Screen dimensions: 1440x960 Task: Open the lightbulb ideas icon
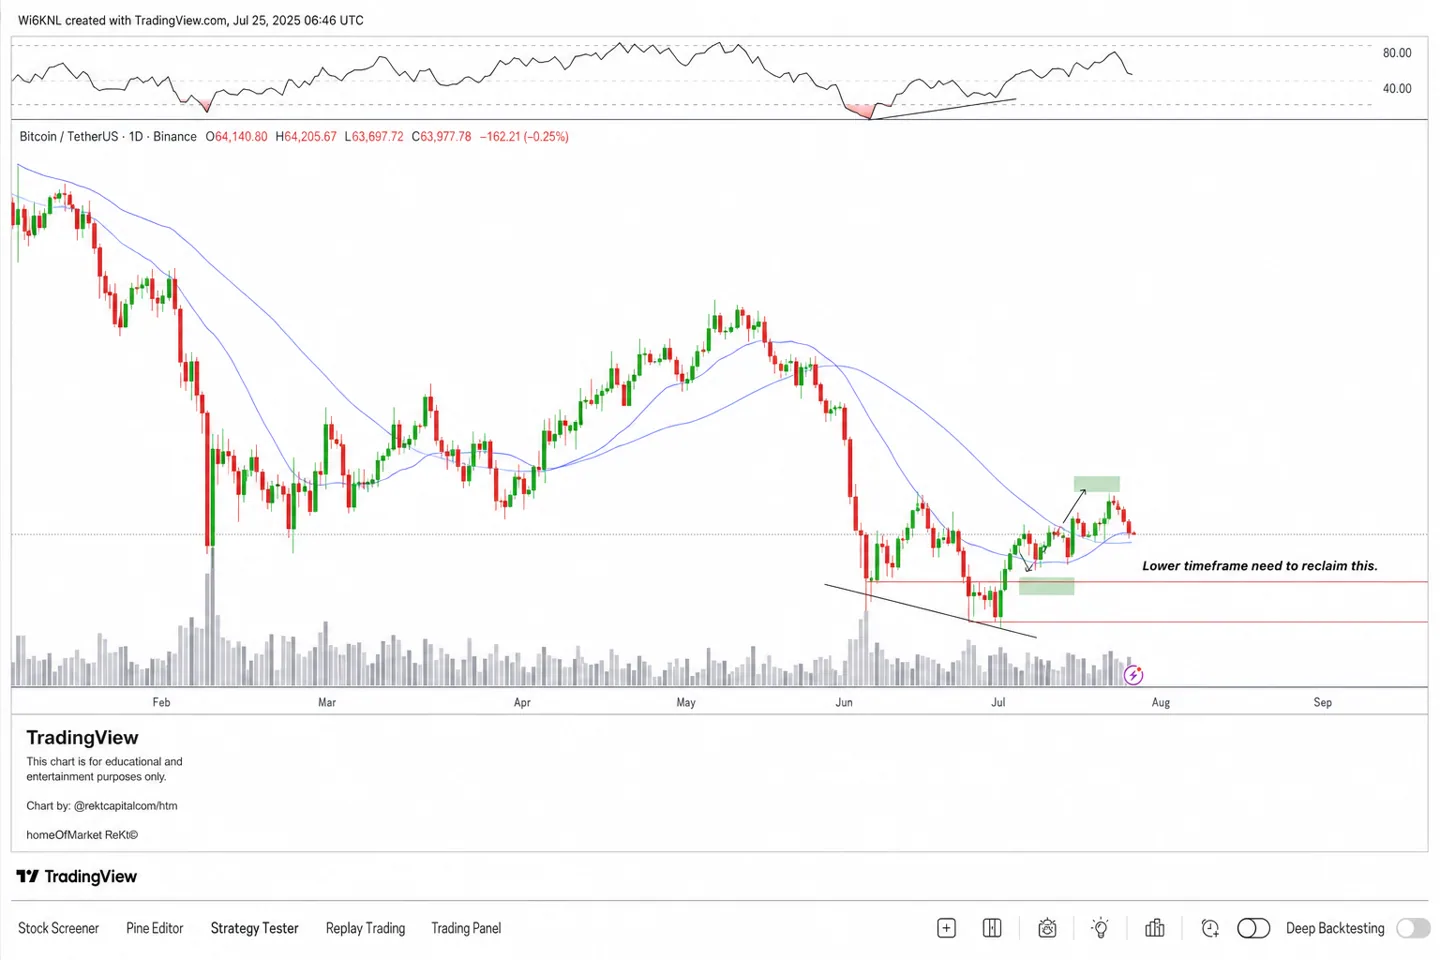pos(1100,928)
